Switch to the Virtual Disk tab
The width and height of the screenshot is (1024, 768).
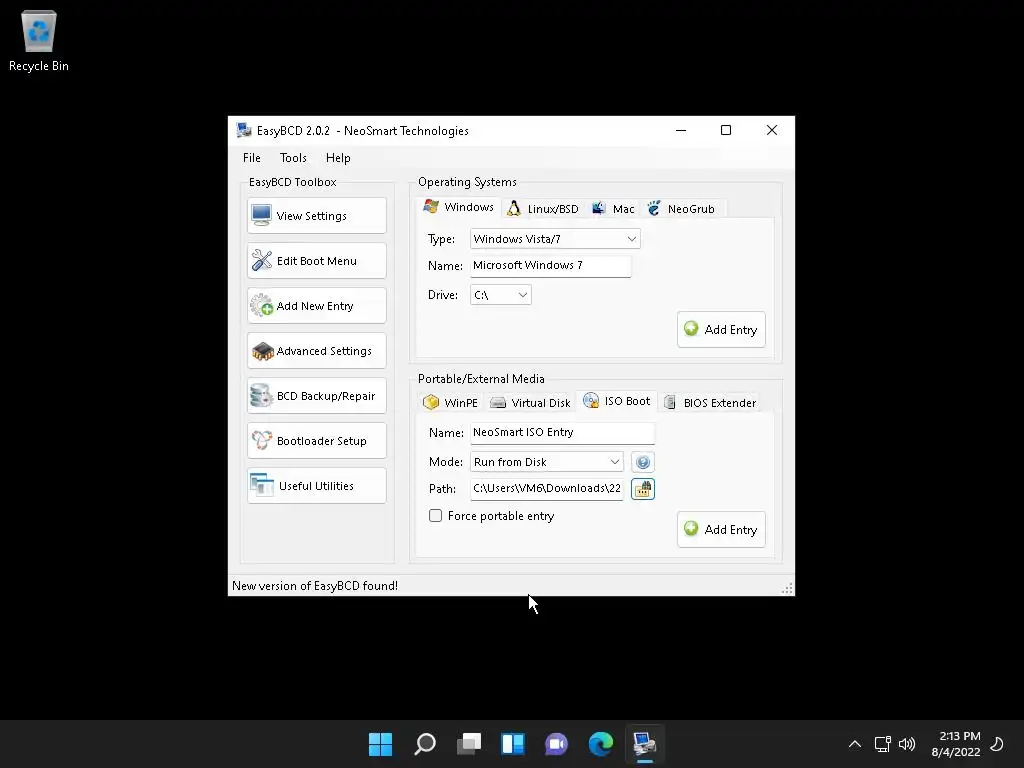coord(530,403)
